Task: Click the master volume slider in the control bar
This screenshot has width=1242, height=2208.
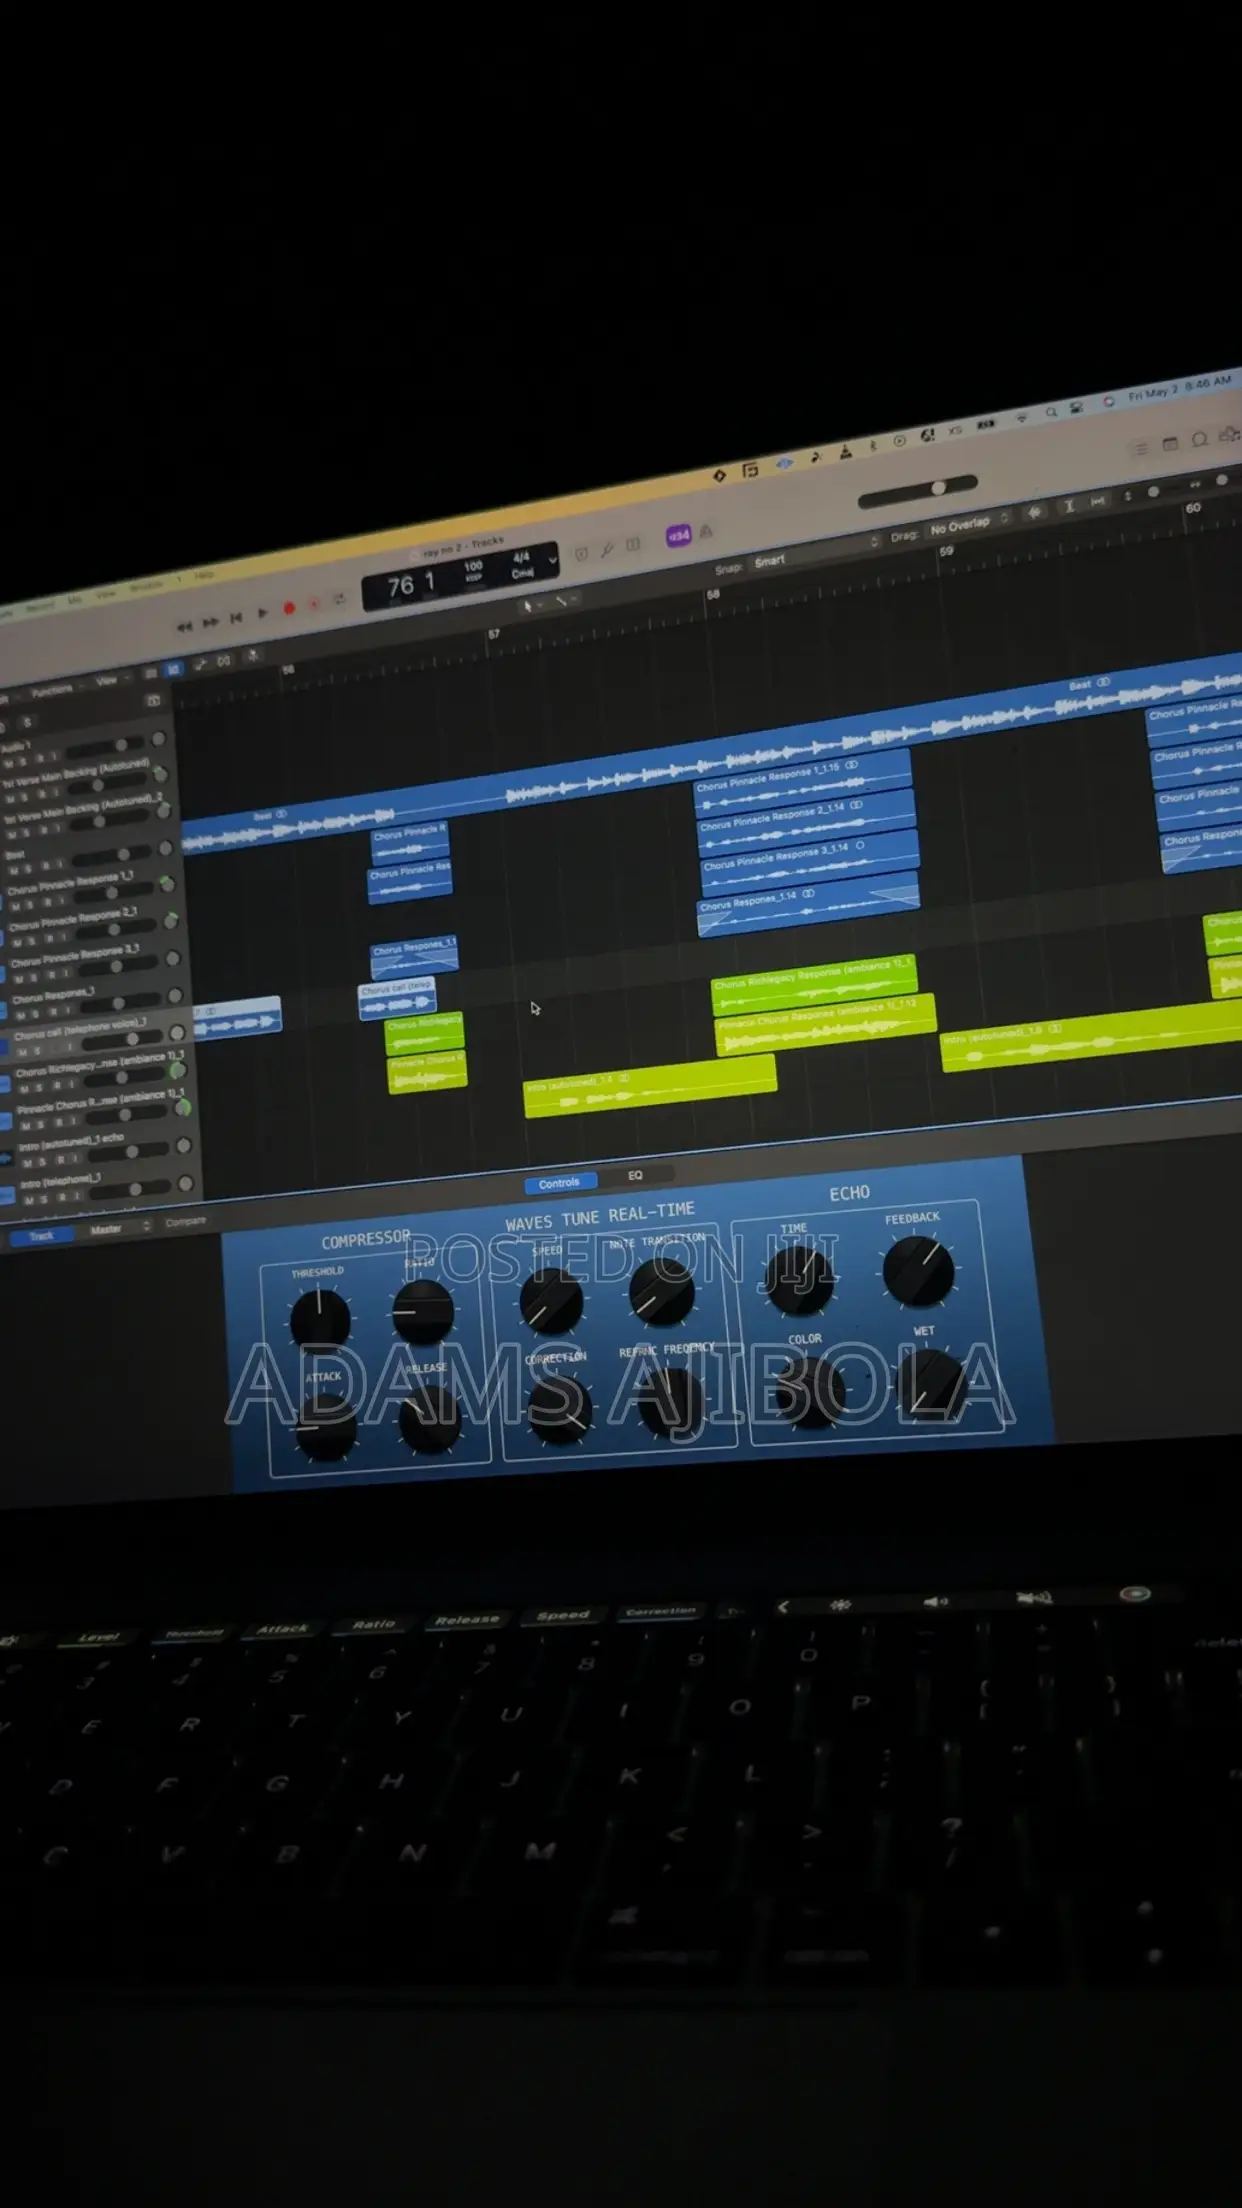Action: pos(917,492)
